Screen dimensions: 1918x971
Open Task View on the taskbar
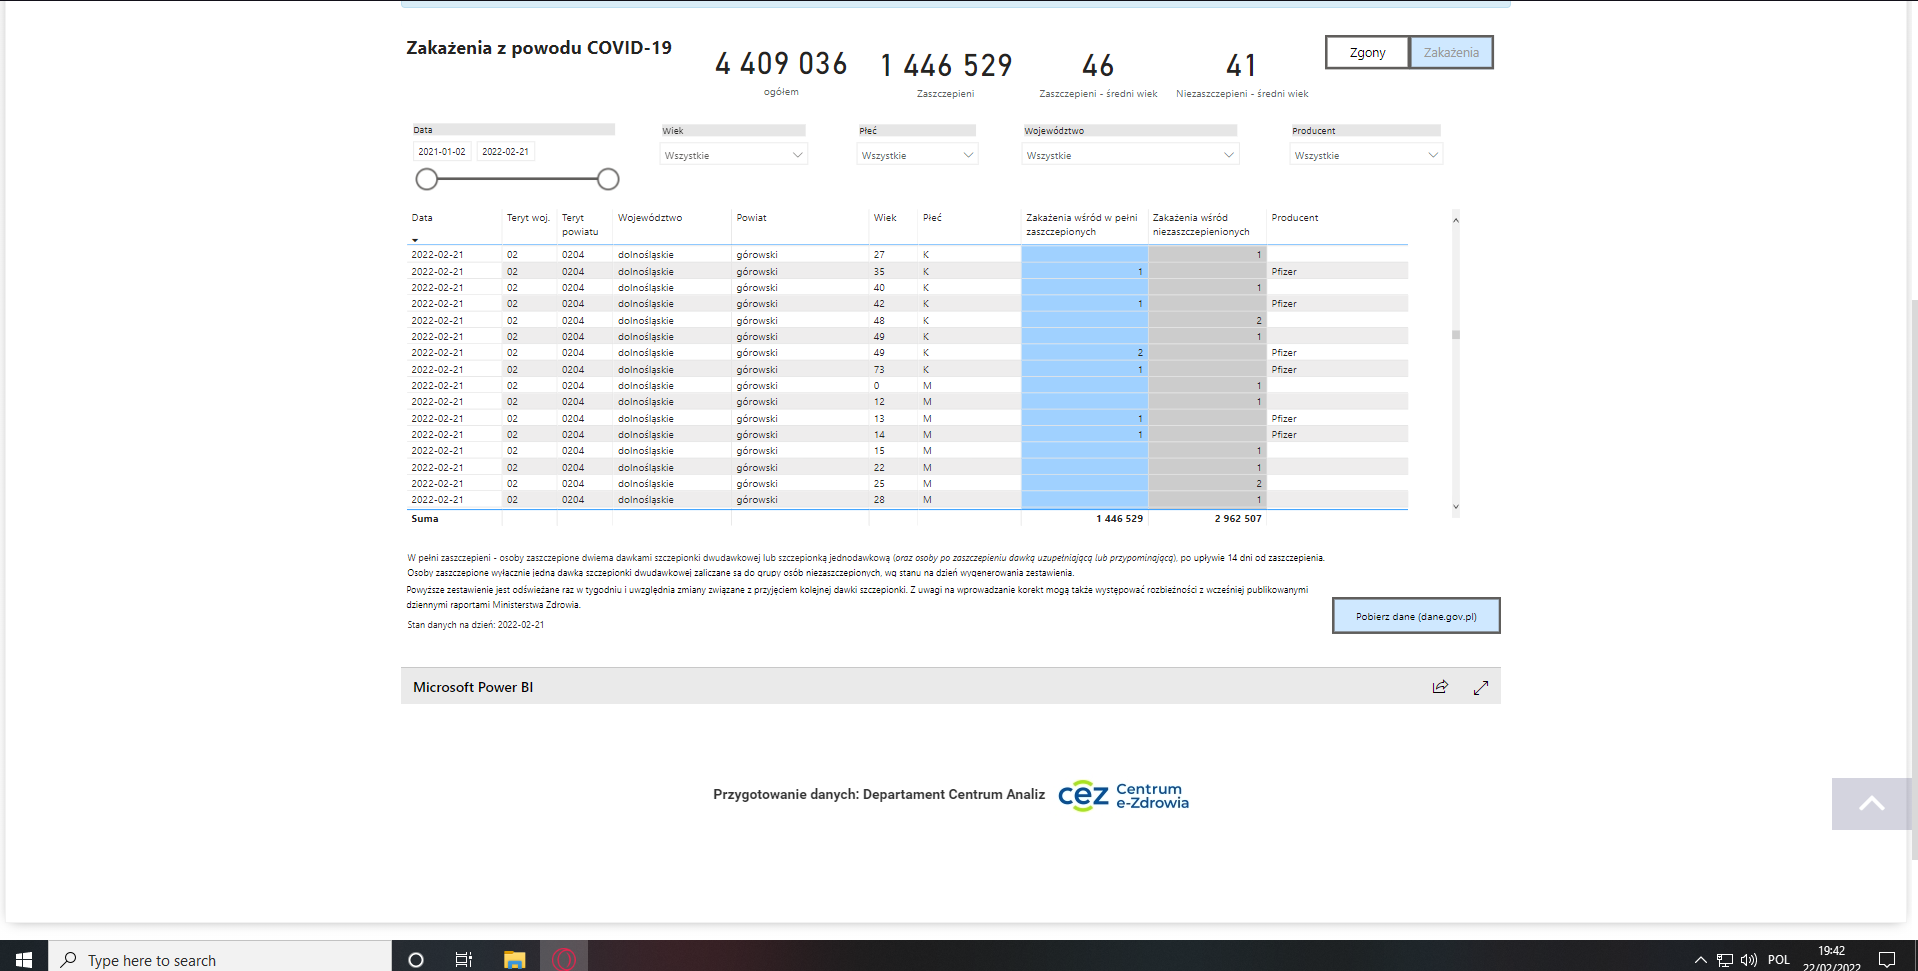(x=464, y=959)
